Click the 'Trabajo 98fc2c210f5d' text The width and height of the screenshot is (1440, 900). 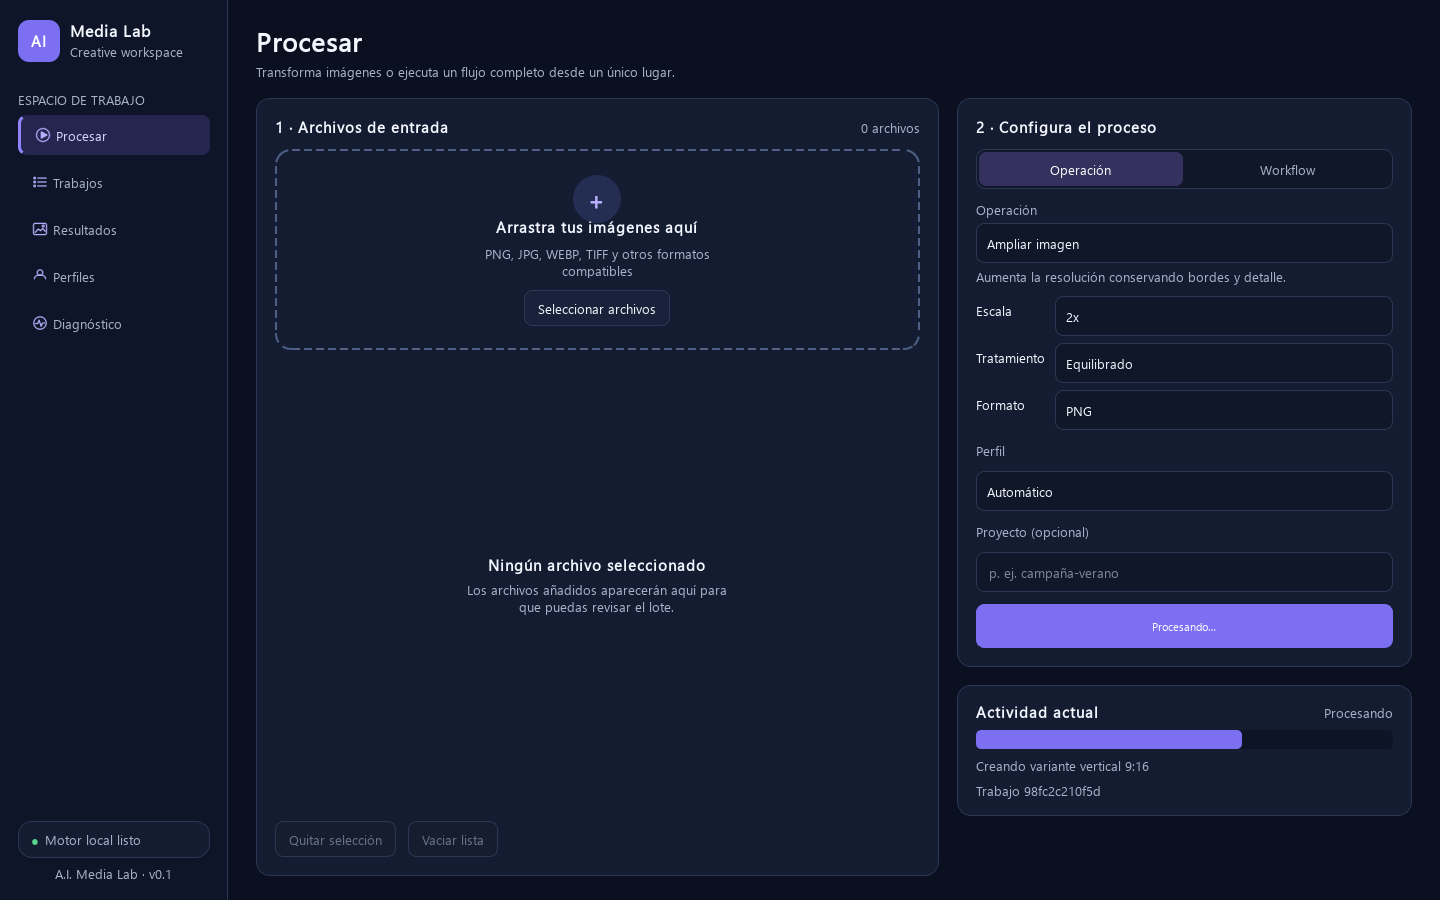[x=1038, y=791]
